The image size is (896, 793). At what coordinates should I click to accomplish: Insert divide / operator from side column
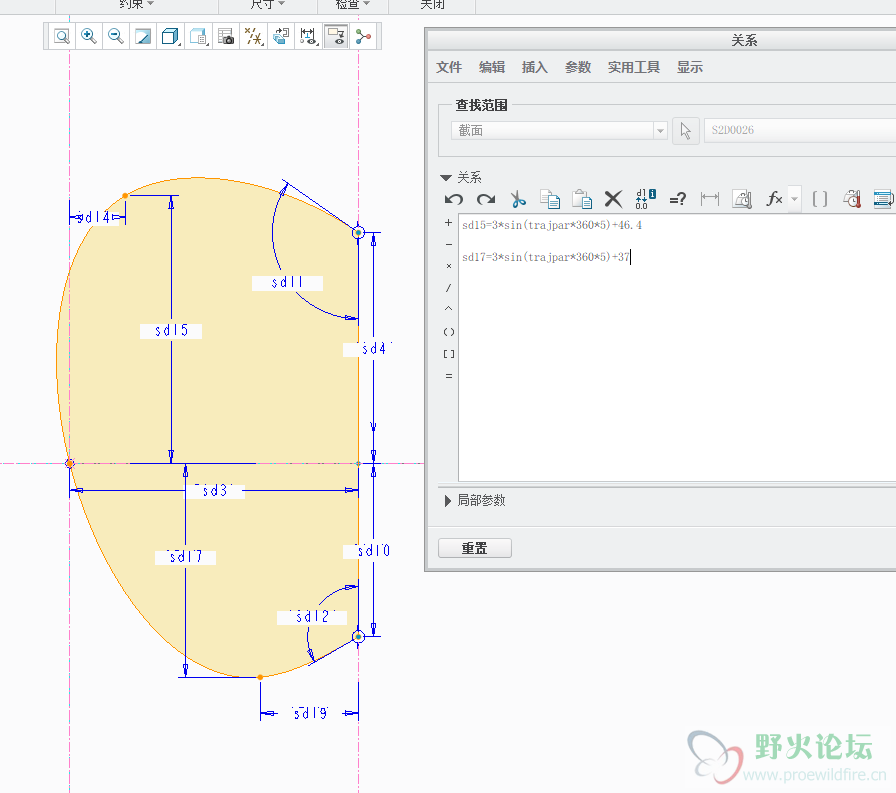pyautogui.click(x=449, y=288)
